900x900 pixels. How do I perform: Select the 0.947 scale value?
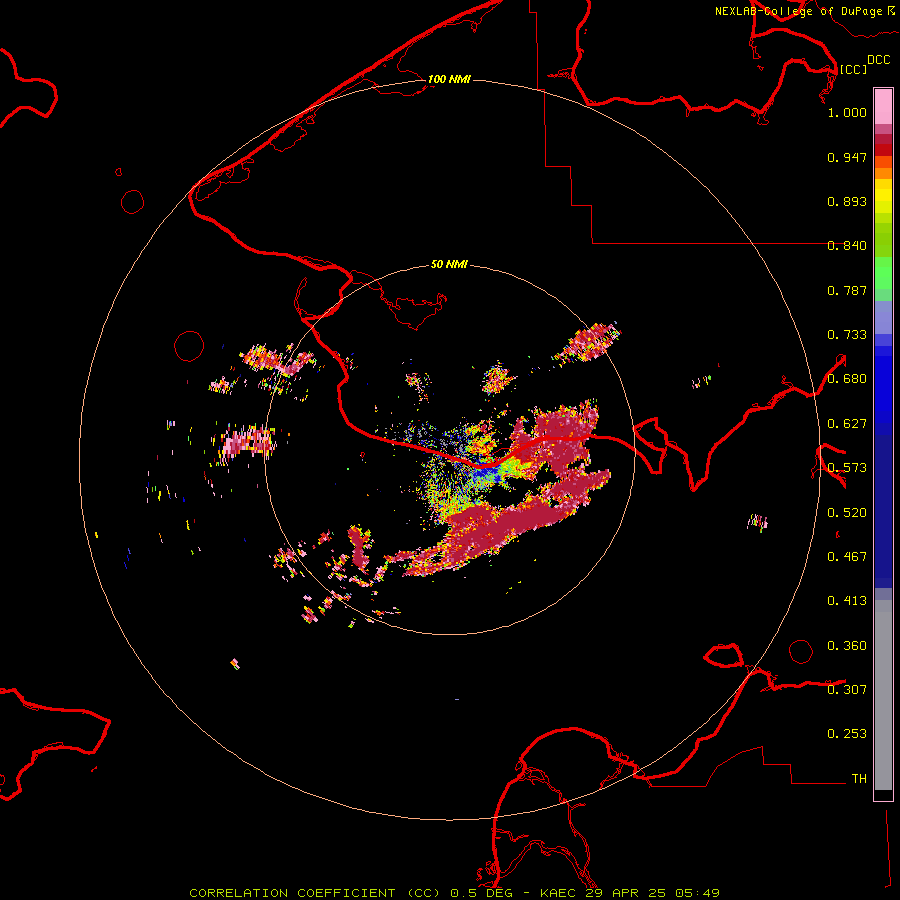847,157
